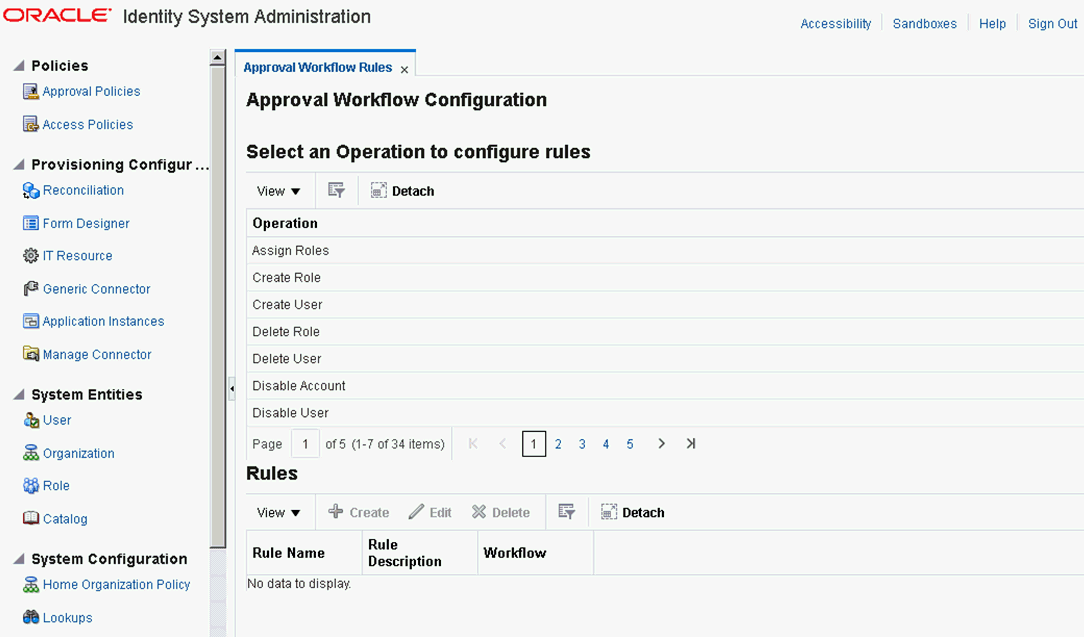This screenshot has height=637, width=1084.
Task: Click the Generic Connector icon
Action: click(x=30, y=289)
